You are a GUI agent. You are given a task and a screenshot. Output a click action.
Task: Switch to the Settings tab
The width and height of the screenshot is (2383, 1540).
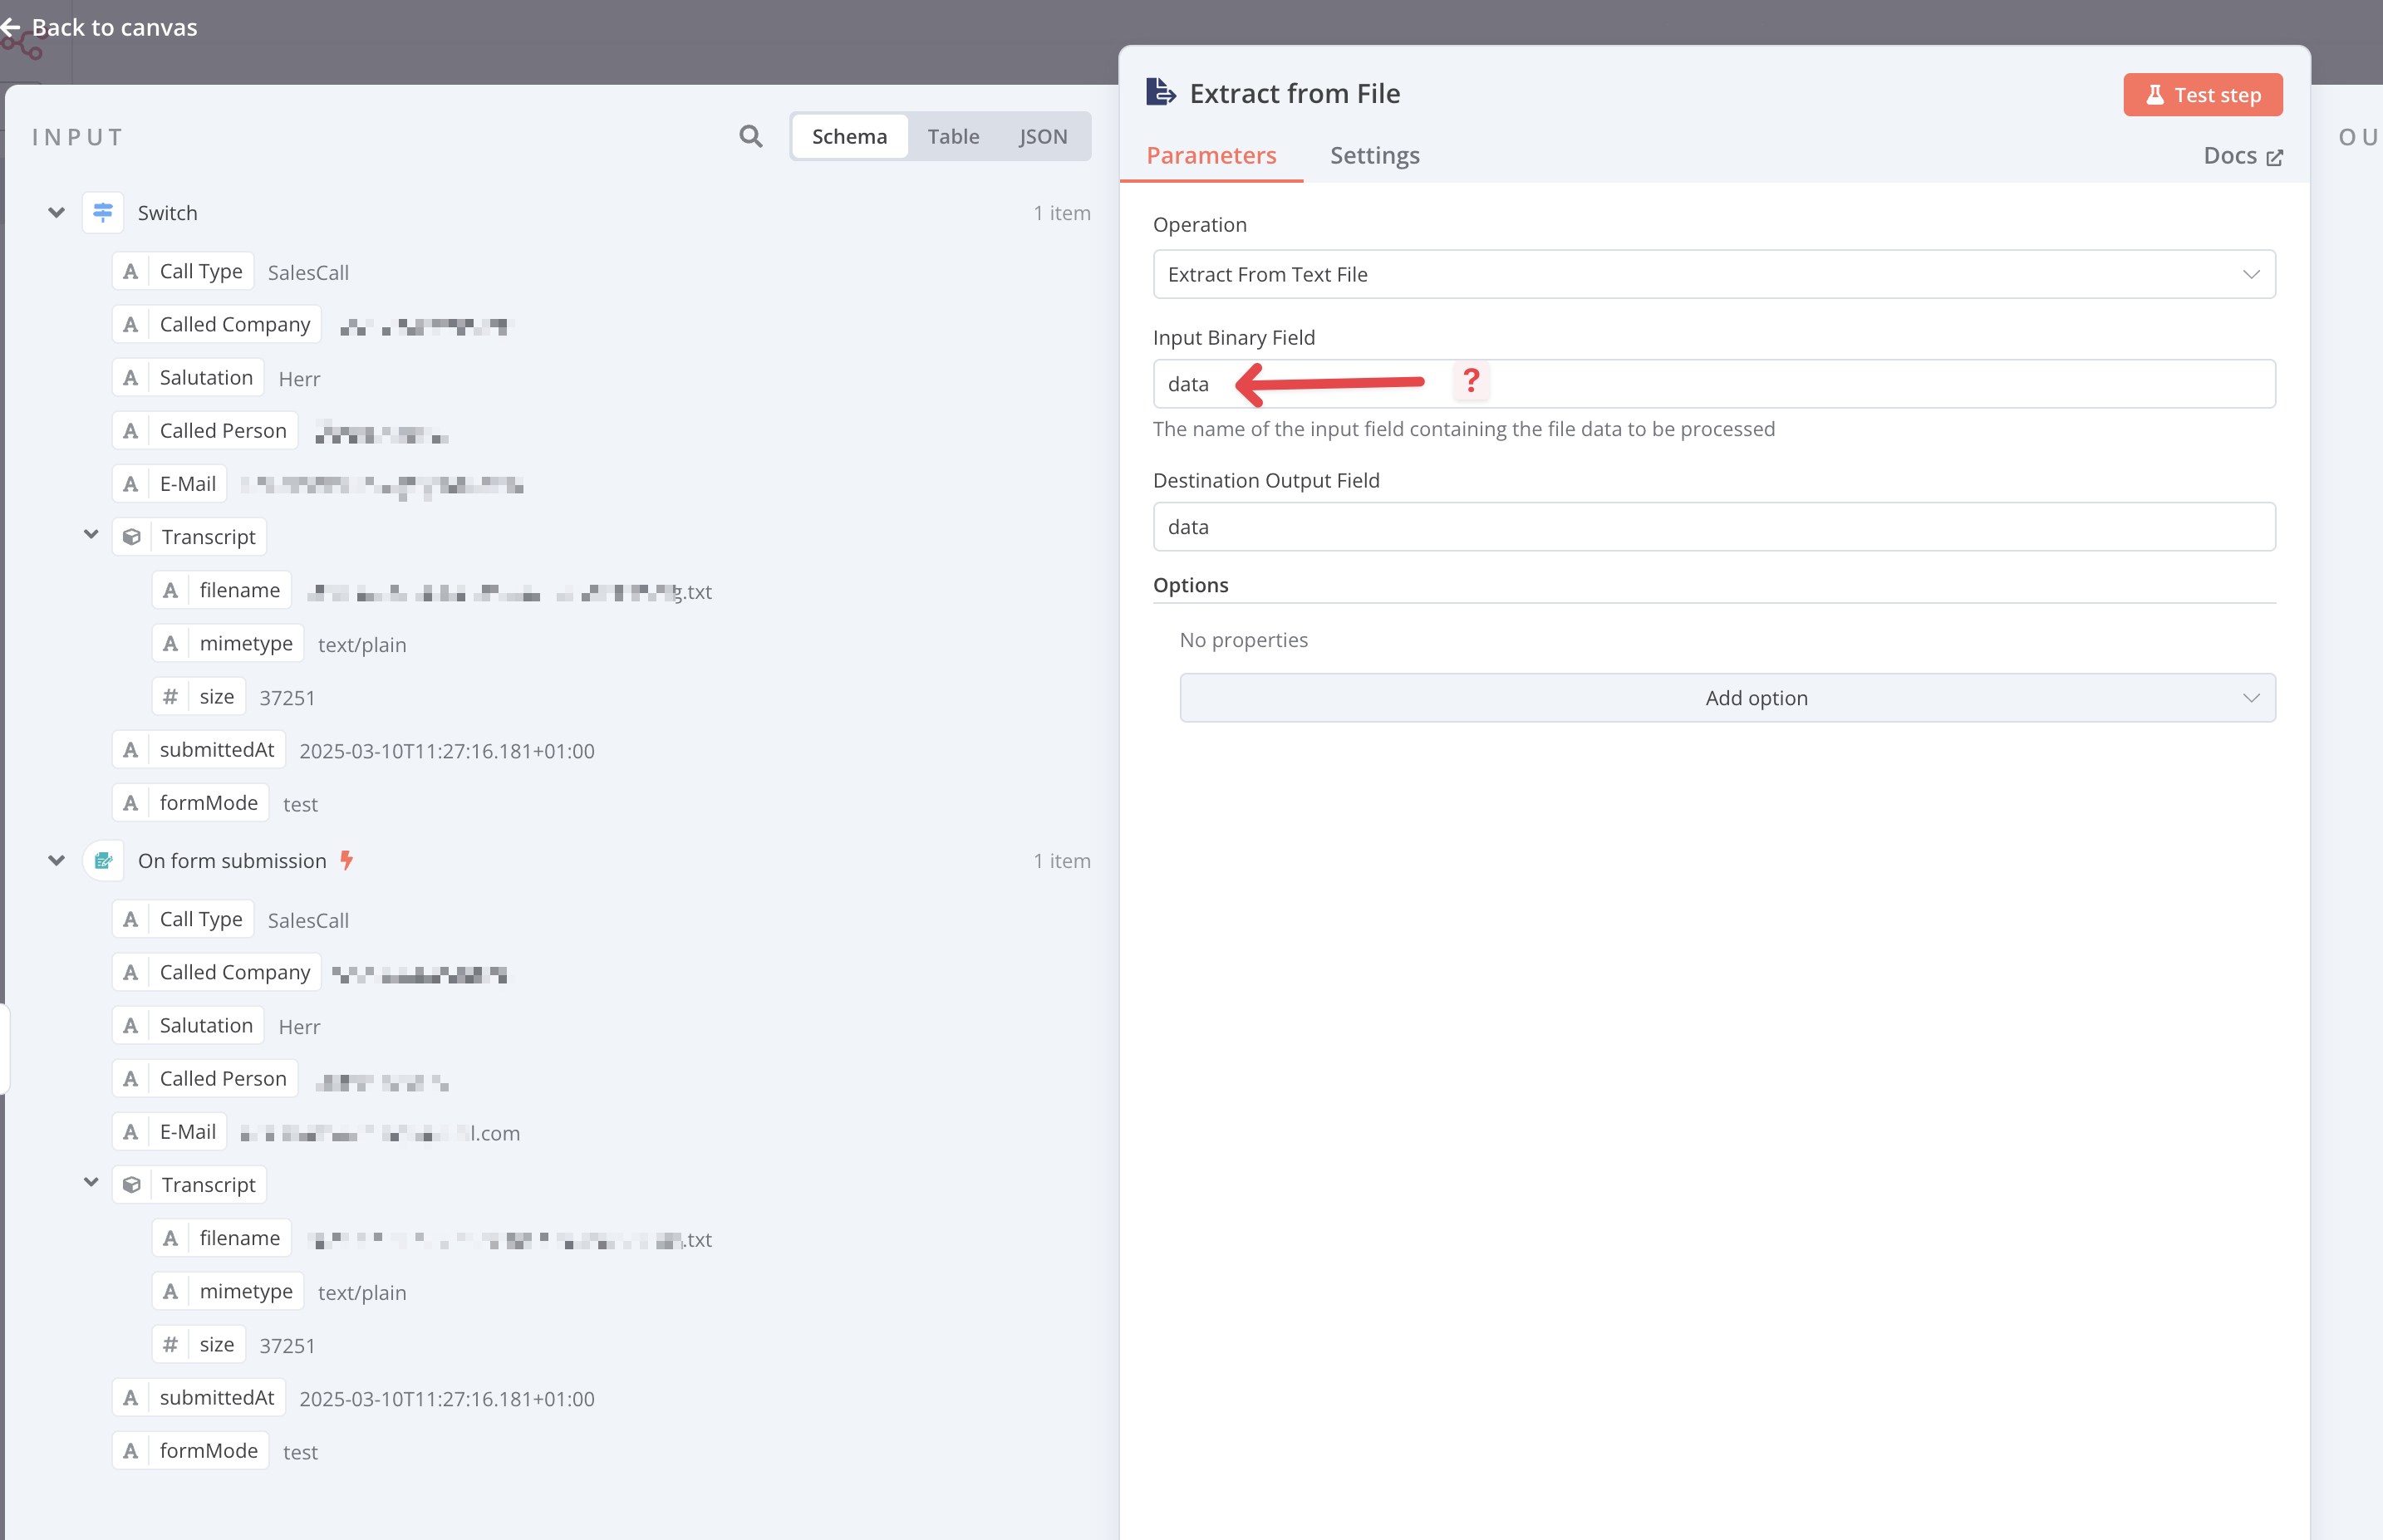point(1374,155)
